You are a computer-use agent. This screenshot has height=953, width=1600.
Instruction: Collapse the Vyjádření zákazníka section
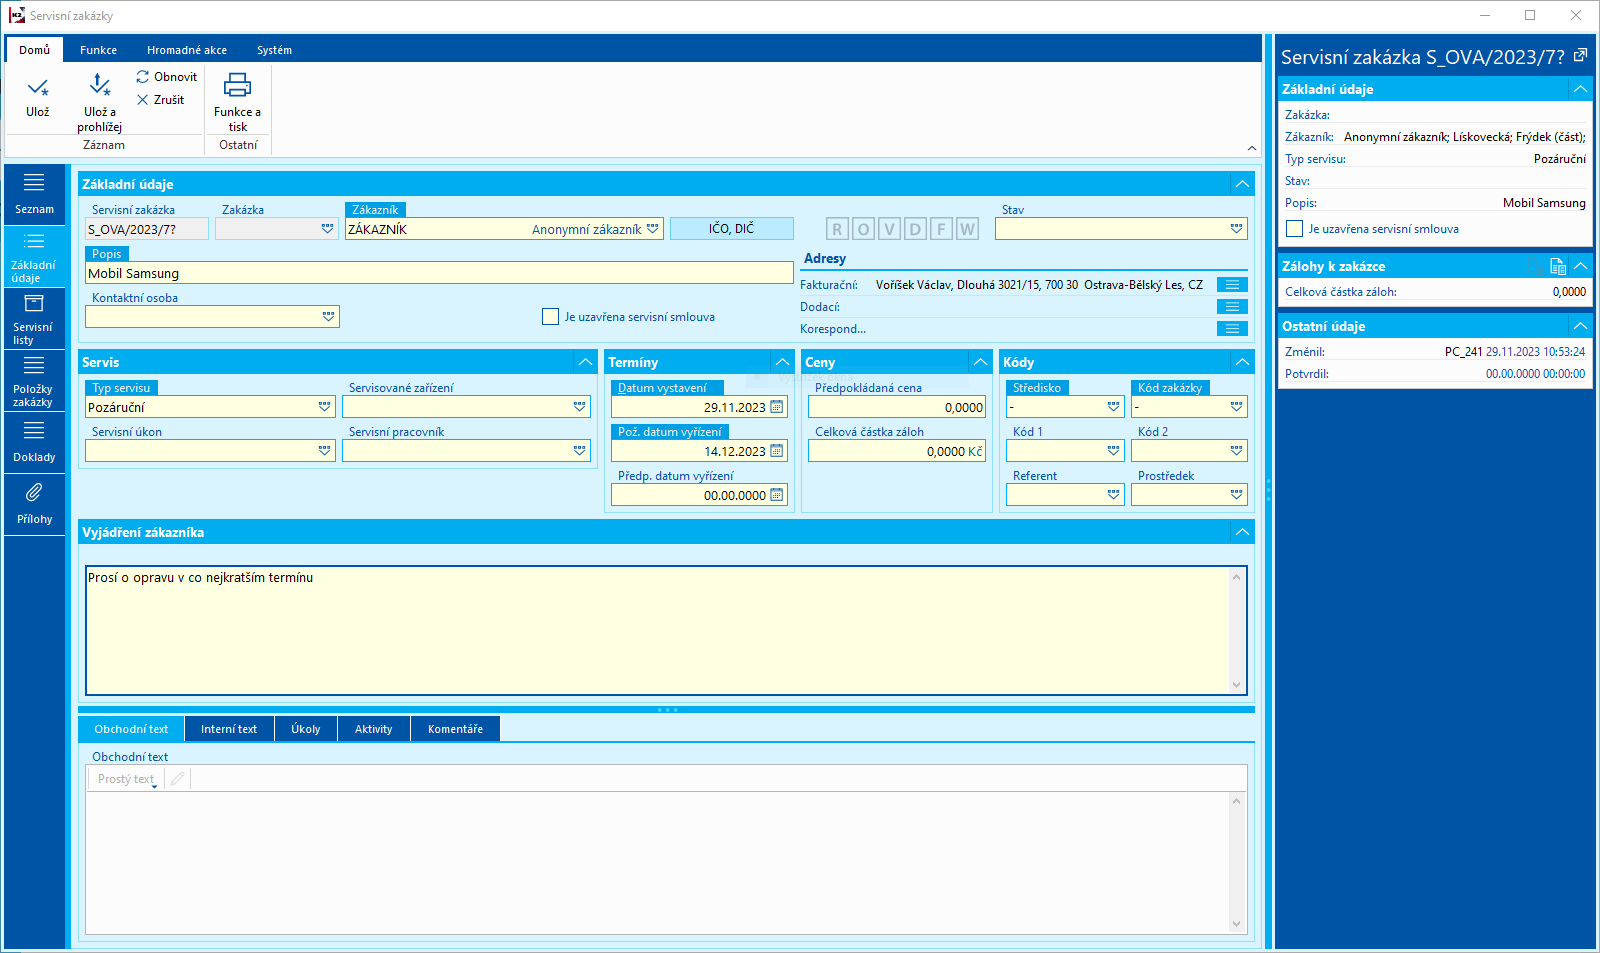pyautogui.click(x=1242, y=532)
